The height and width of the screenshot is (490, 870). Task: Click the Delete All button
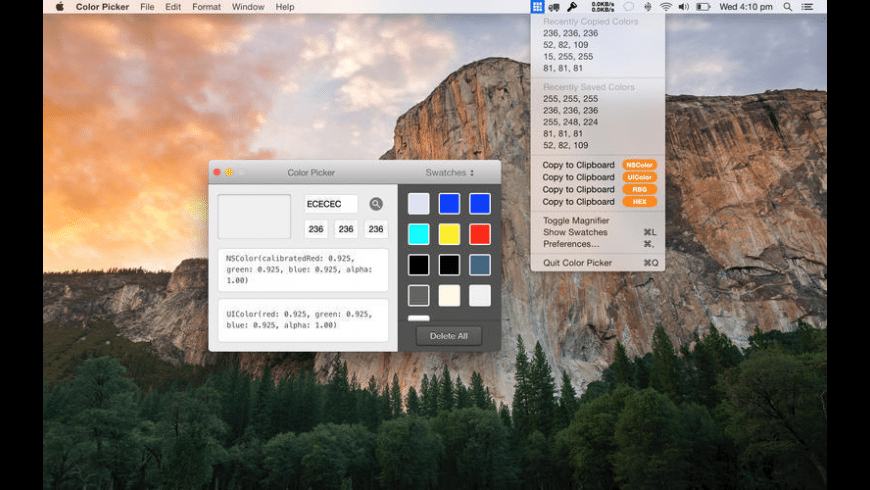pos(448,336)
